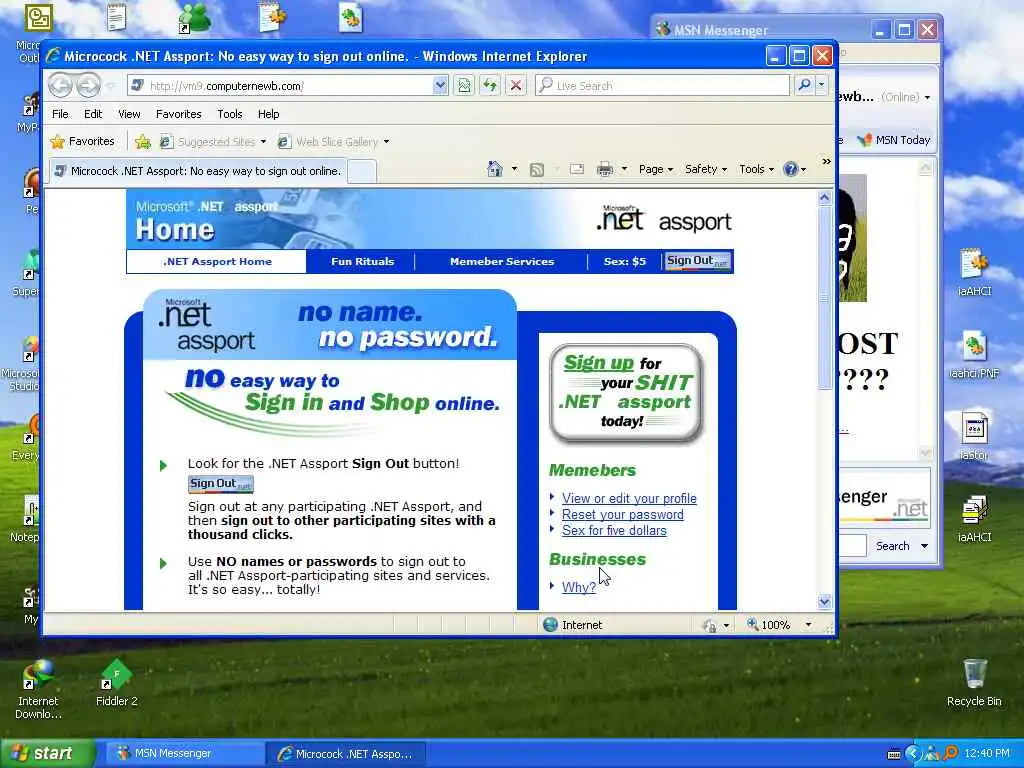Click the Favorites star button
Viewport: 1024px width, 768px height.
(x=82, y=141)
